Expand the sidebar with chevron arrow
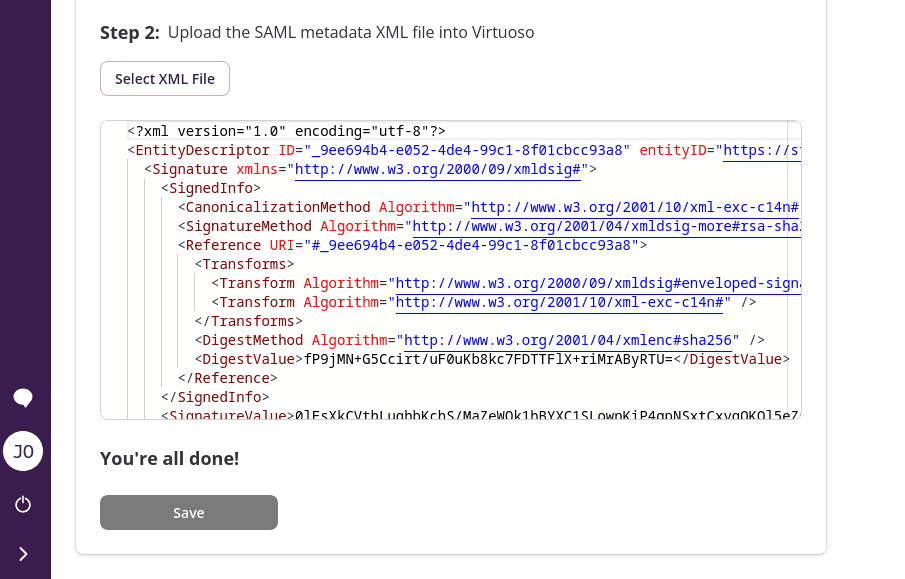Screen dimensions: 905x579 23,554
